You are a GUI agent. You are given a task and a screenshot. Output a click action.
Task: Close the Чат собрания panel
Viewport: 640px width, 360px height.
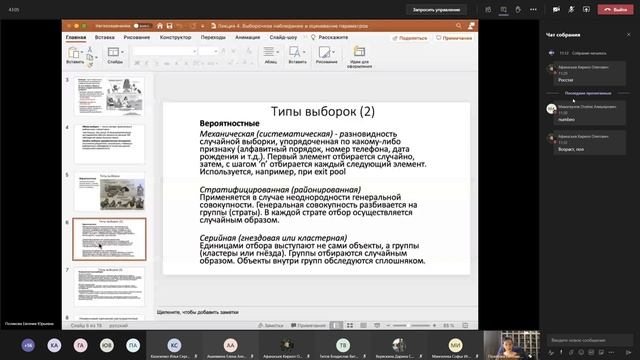coord(628,35)
